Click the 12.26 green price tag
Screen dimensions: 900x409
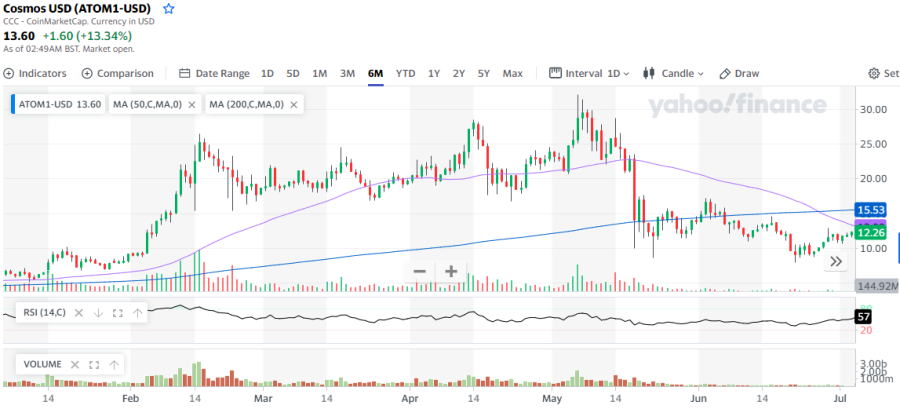coord(871,232)
